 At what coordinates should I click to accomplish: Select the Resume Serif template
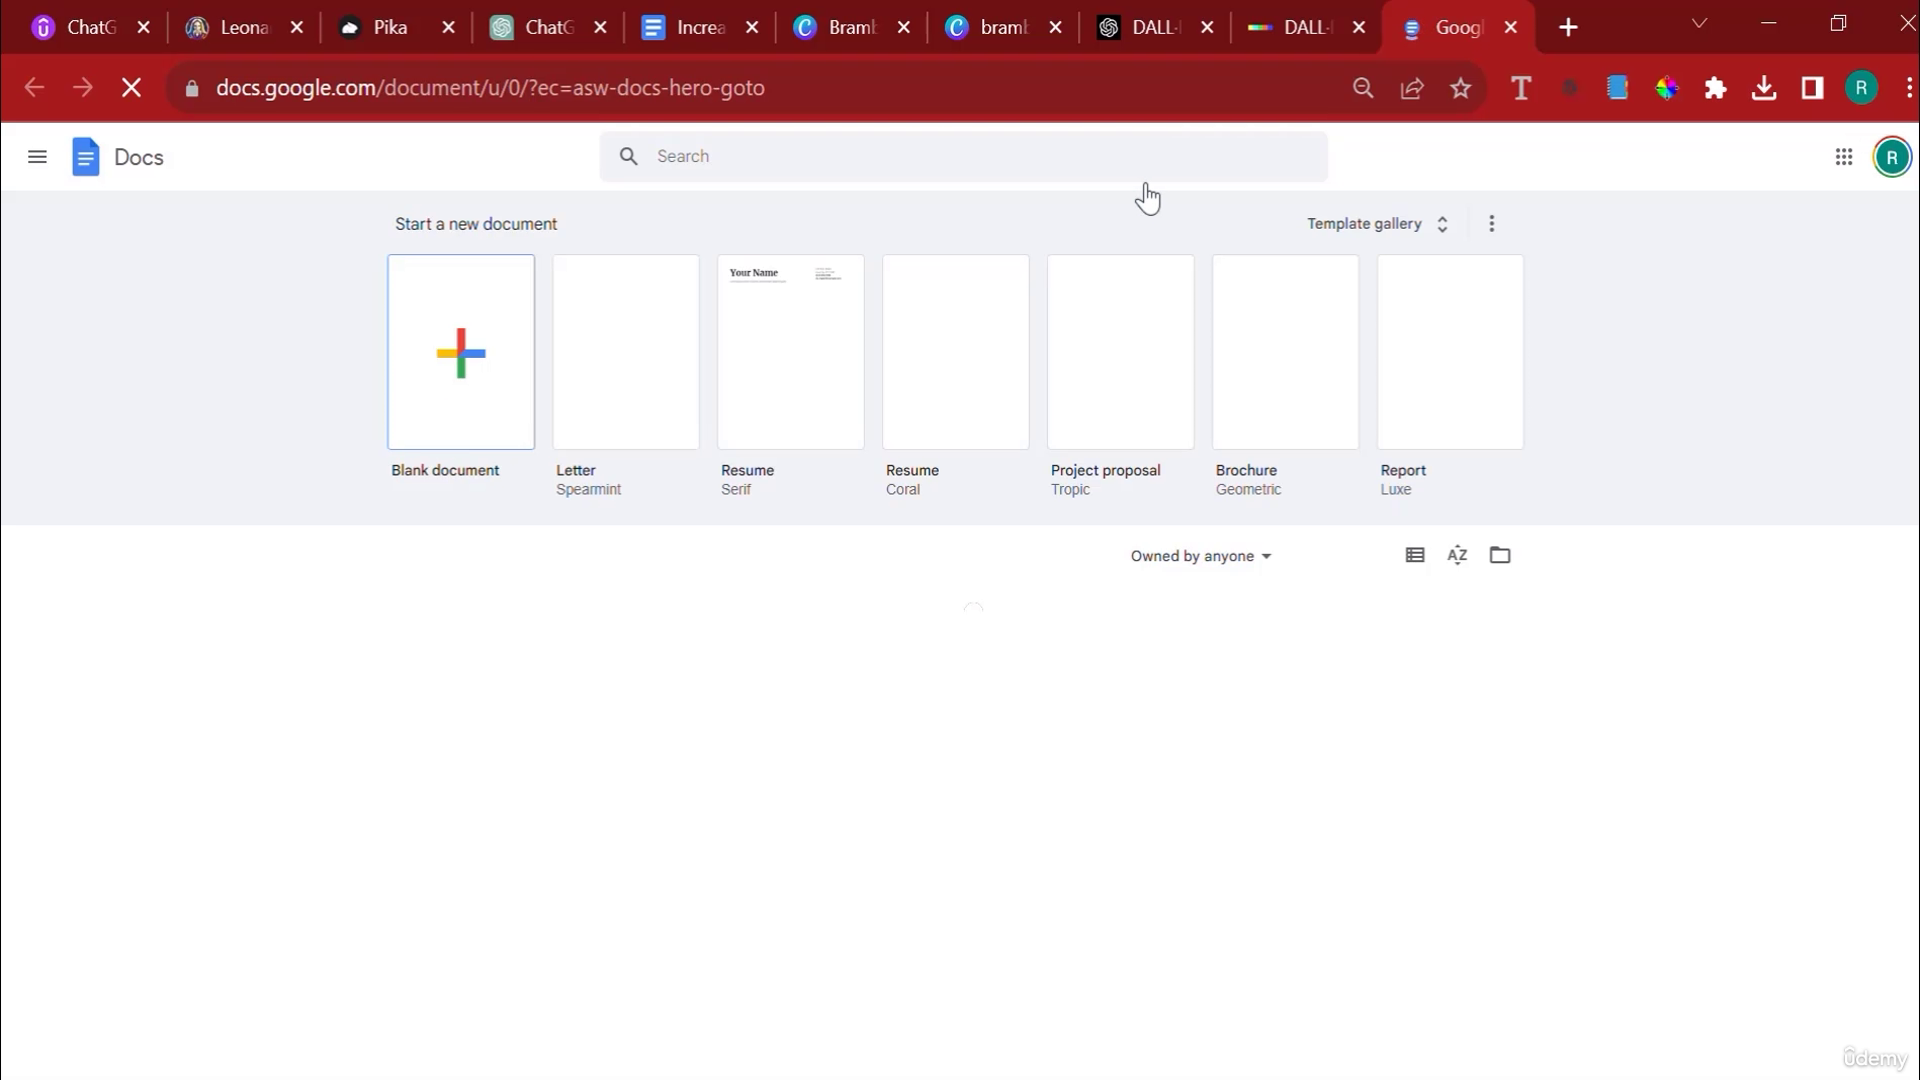[790, 352]
